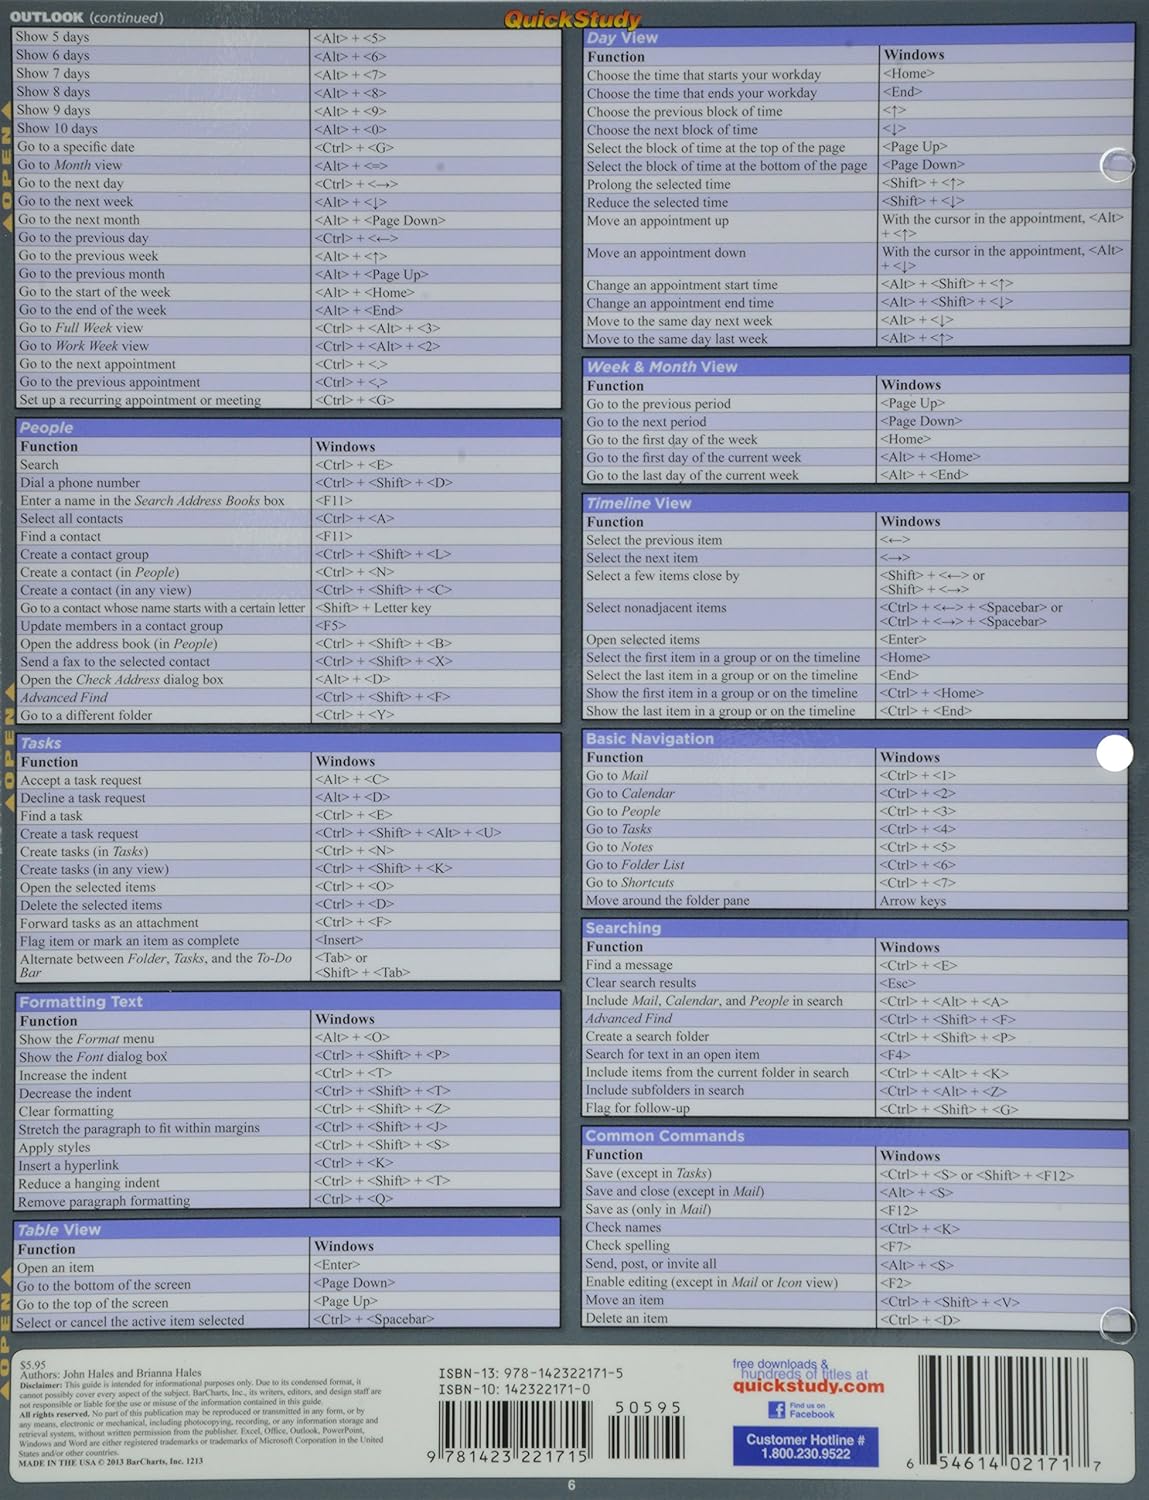
Task: Click the 'OUTLOOK (continued)' heading
Action: click(86, 17)
